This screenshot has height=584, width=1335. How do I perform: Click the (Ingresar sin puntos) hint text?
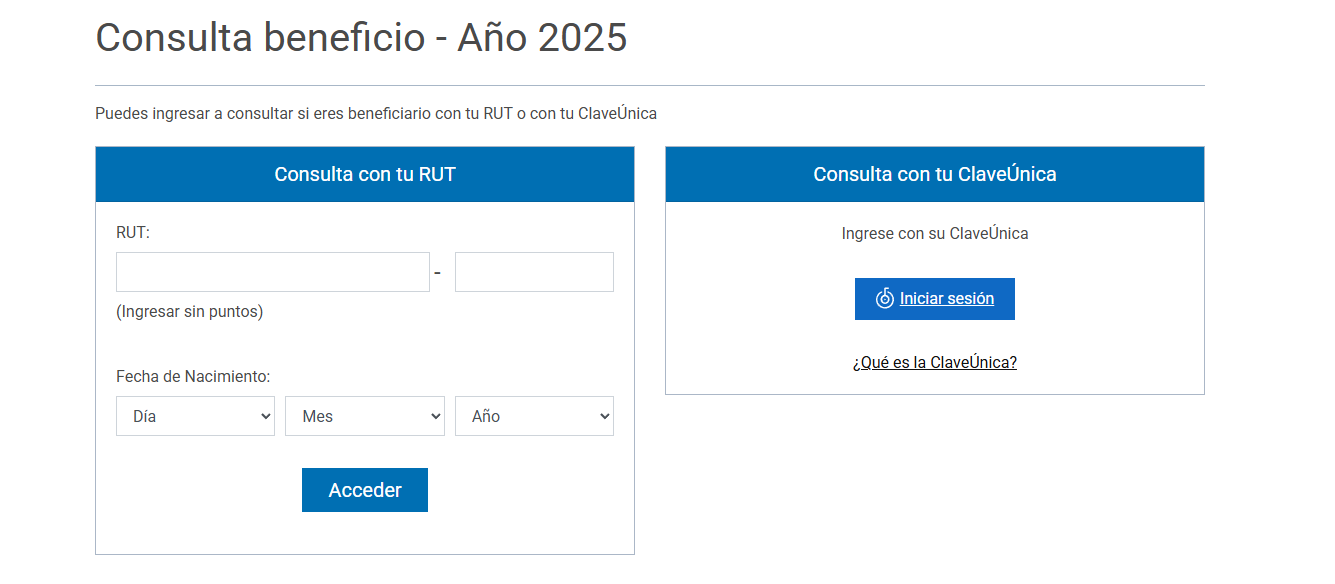coord(189,311)
